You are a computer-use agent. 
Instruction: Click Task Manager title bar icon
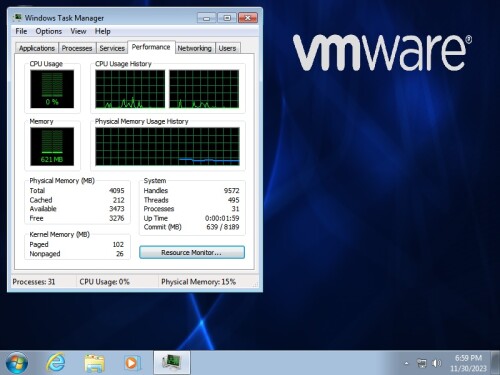coord(18,17)
